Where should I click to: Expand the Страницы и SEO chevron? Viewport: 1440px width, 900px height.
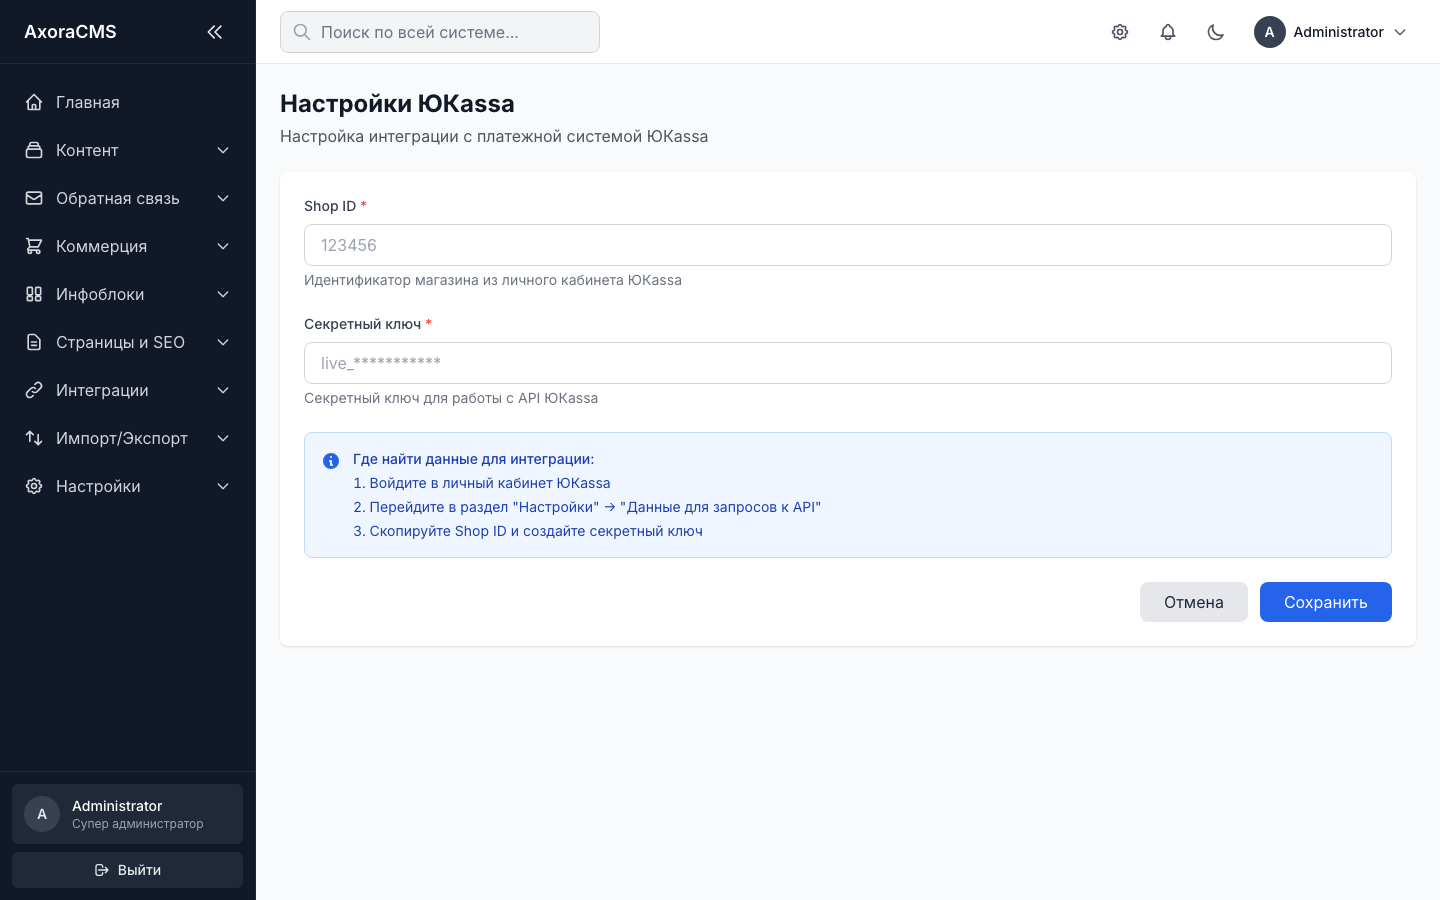[223, 342]
